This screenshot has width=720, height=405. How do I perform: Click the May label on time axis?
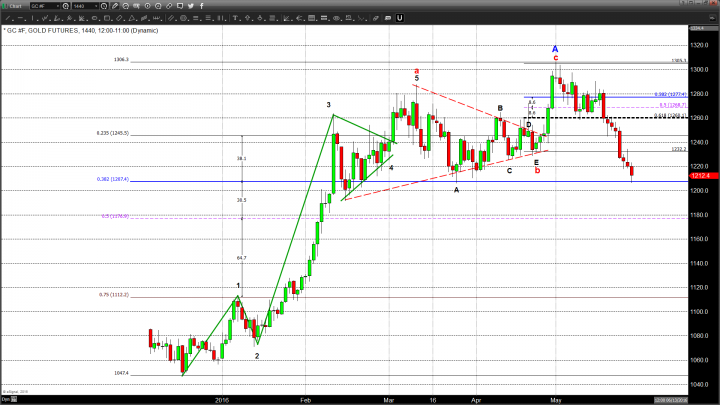pyautogui.click(x=556, y=400)
